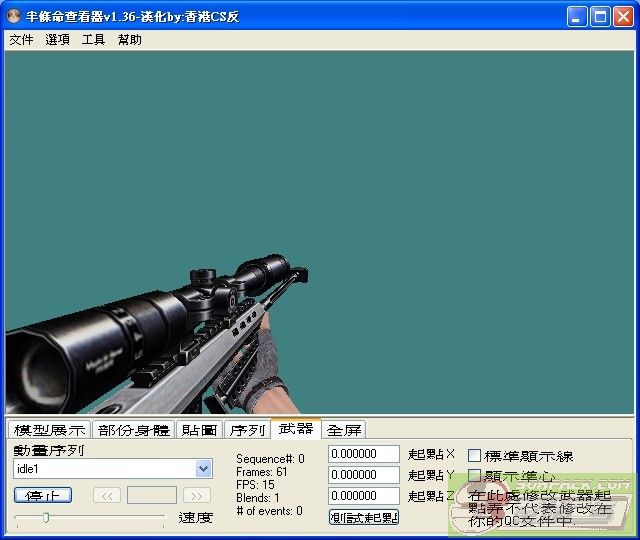Viewport: 640px width, 540px height.
Task: Click the animation speed slider handle
Action: pyautogui.click(x=45, y=517)
